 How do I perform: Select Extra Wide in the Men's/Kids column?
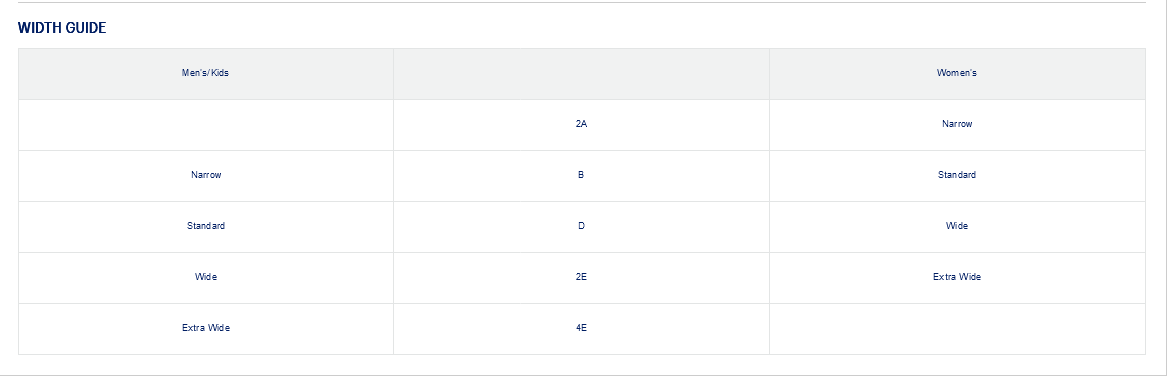(205, 328)
